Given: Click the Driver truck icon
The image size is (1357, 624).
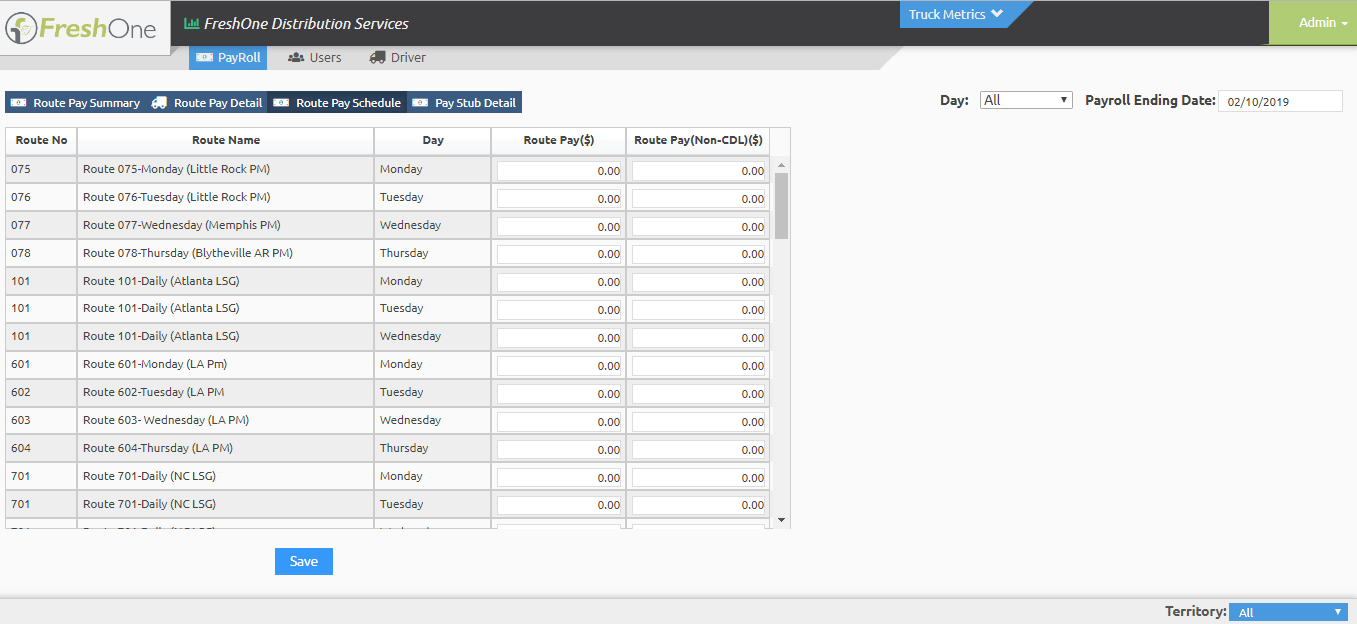Looking at the screenshot, I should (377, 58).
